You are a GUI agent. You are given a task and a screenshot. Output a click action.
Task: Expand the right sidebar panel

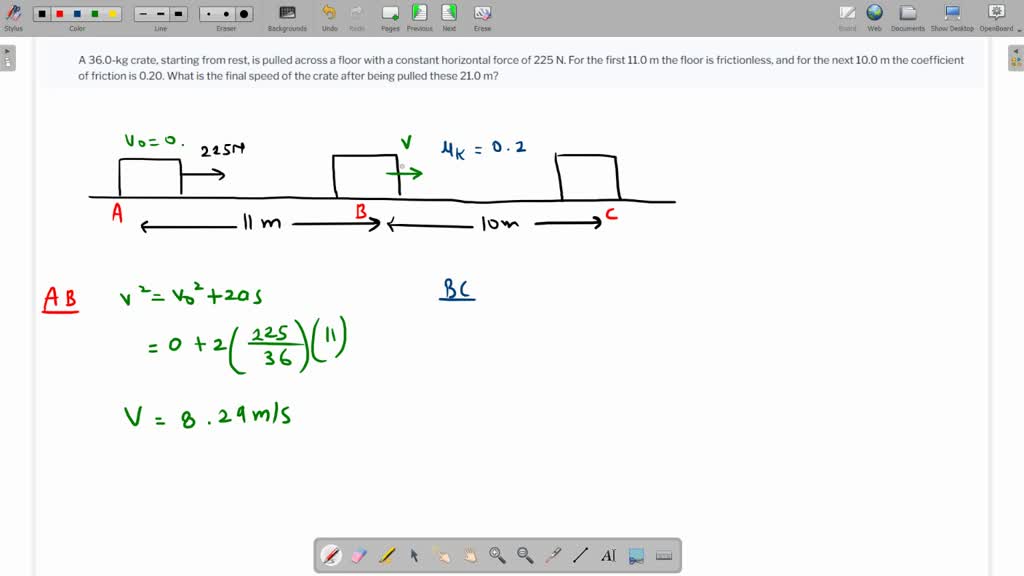pyautogui.click(x=1016, y=57)
